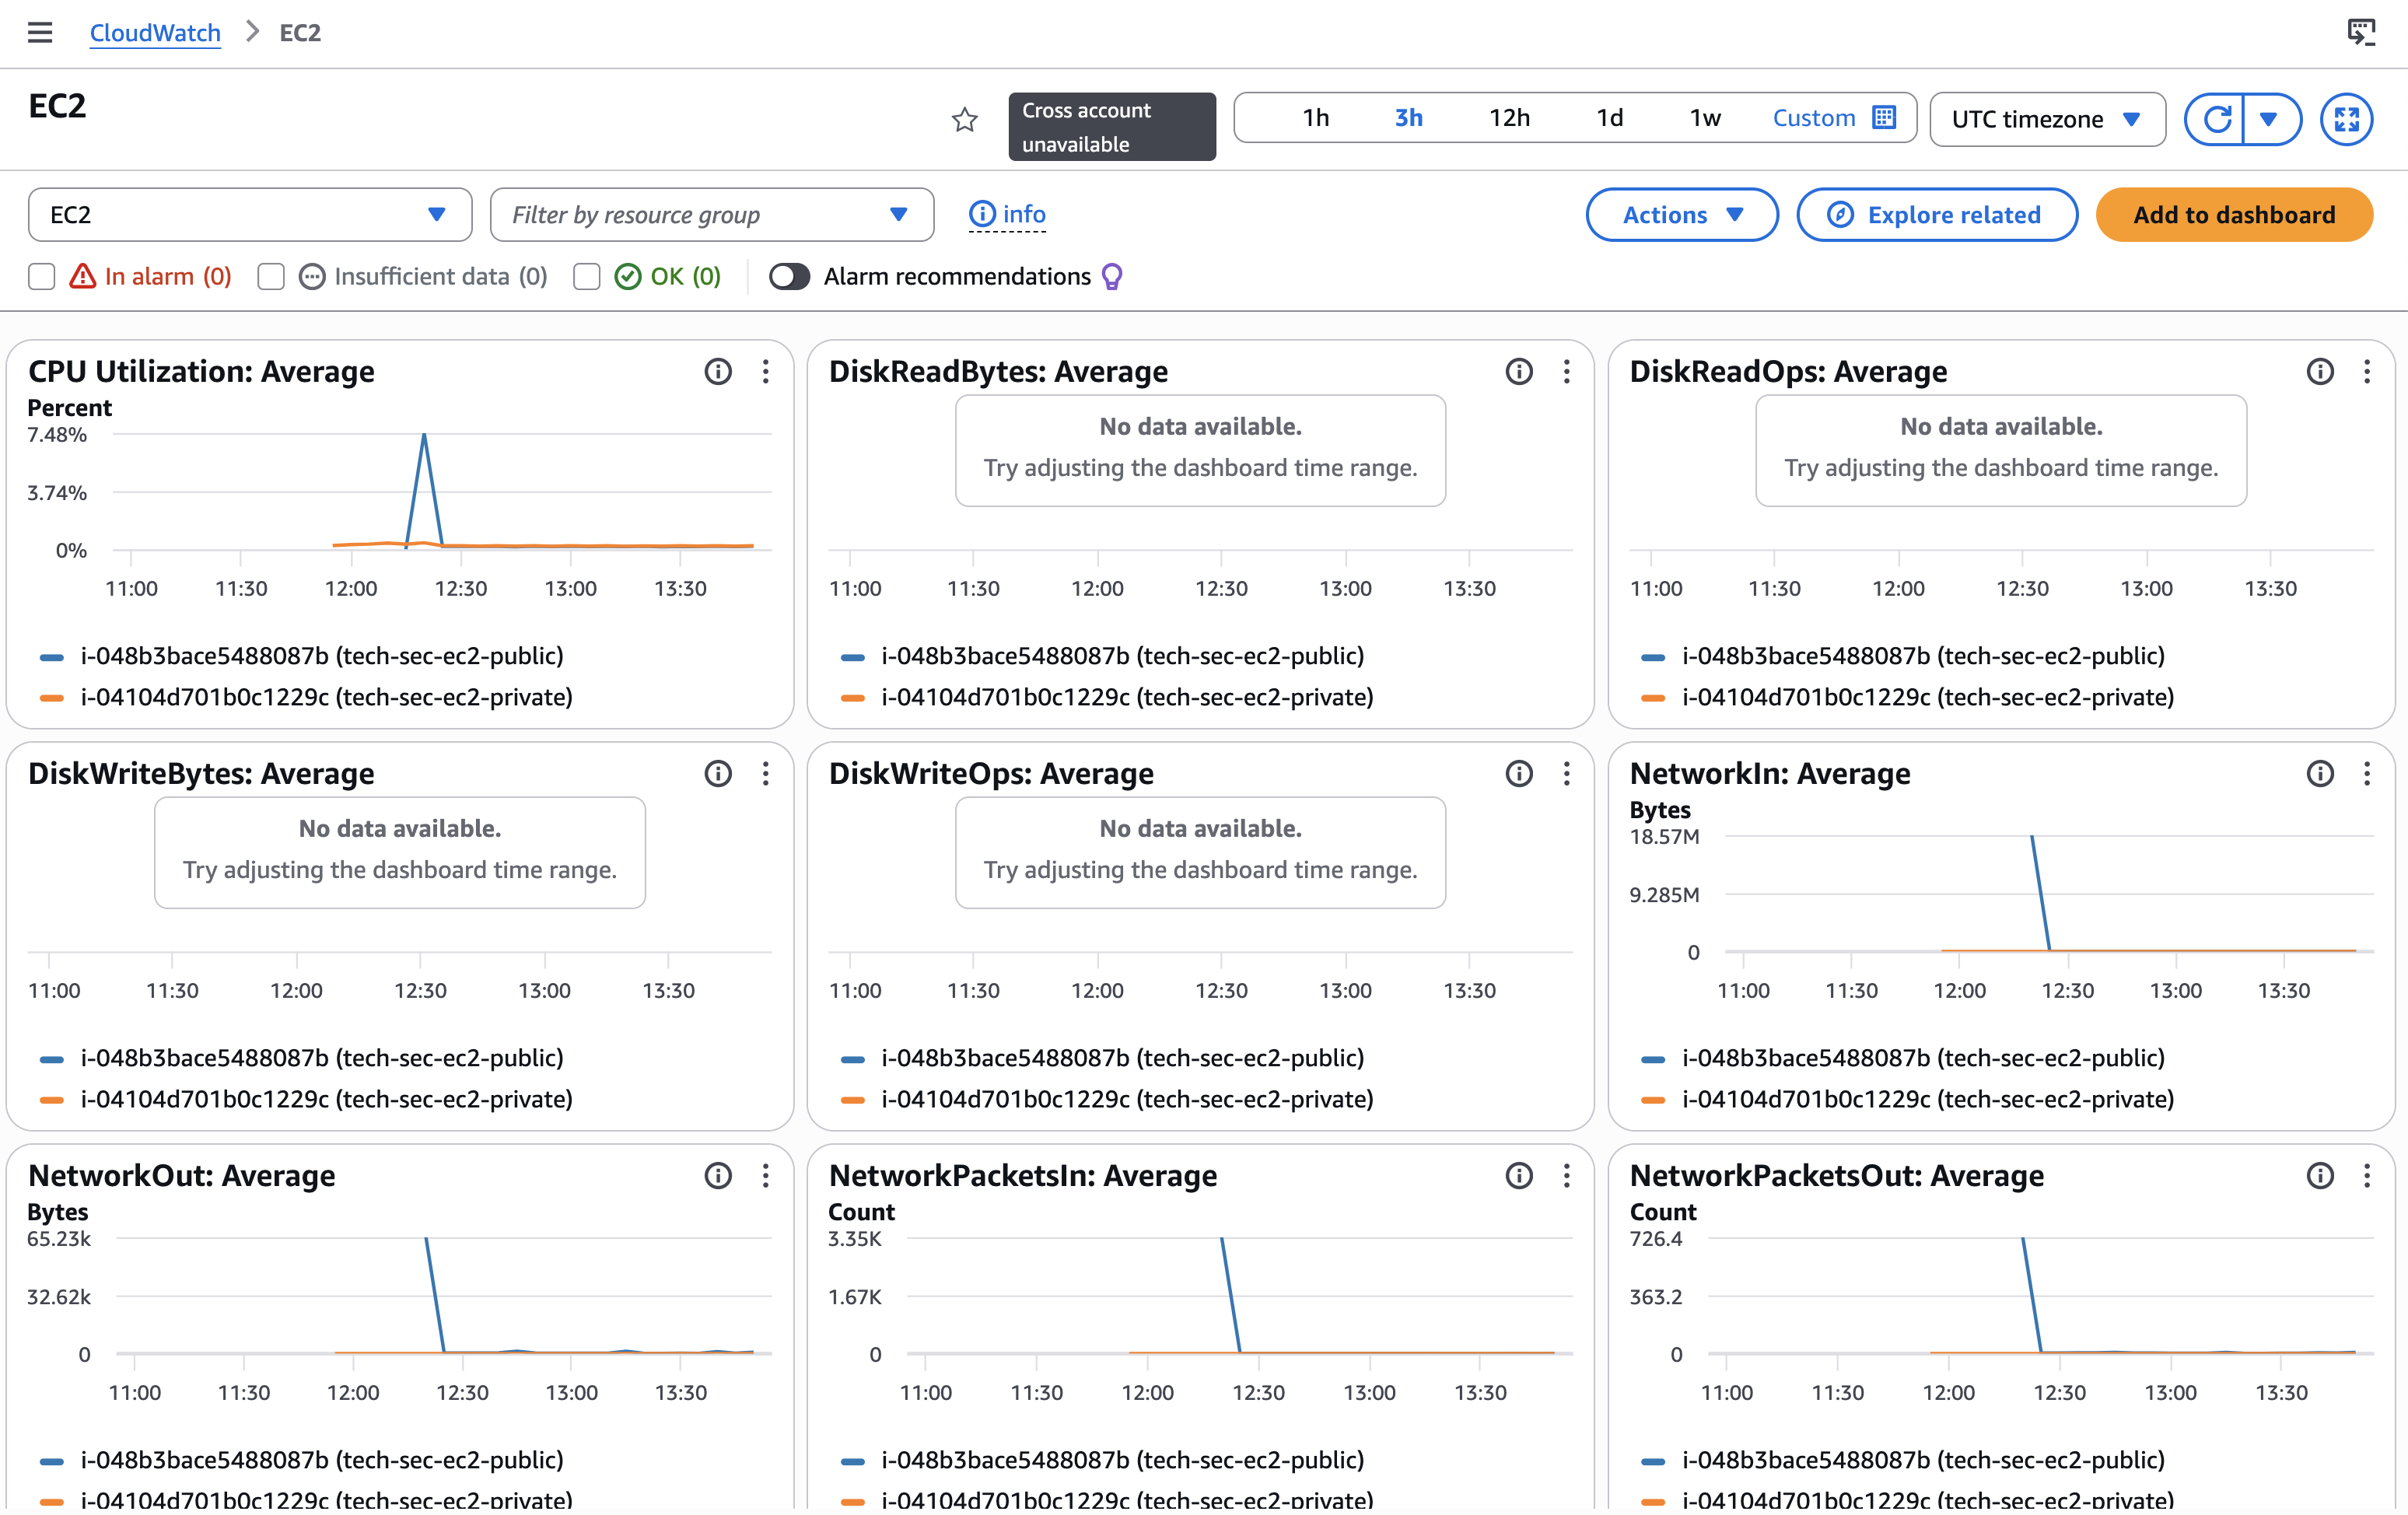2408x1515 pixels.
Task: Show info for DiskReadOps widget
Action: tap(2320, 371)
